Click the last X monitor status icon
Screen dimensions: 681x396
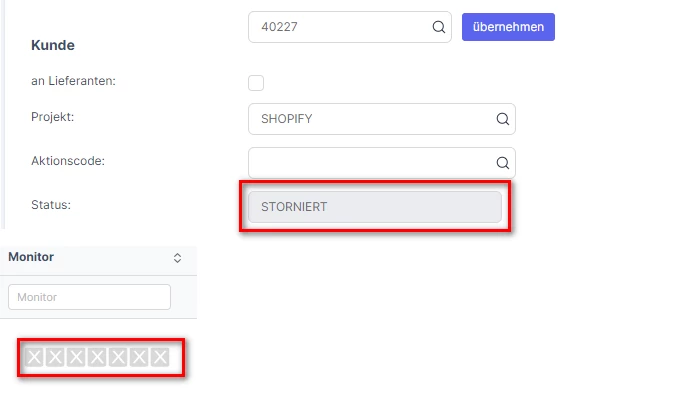pyautogui.click(x=160, y=357)
